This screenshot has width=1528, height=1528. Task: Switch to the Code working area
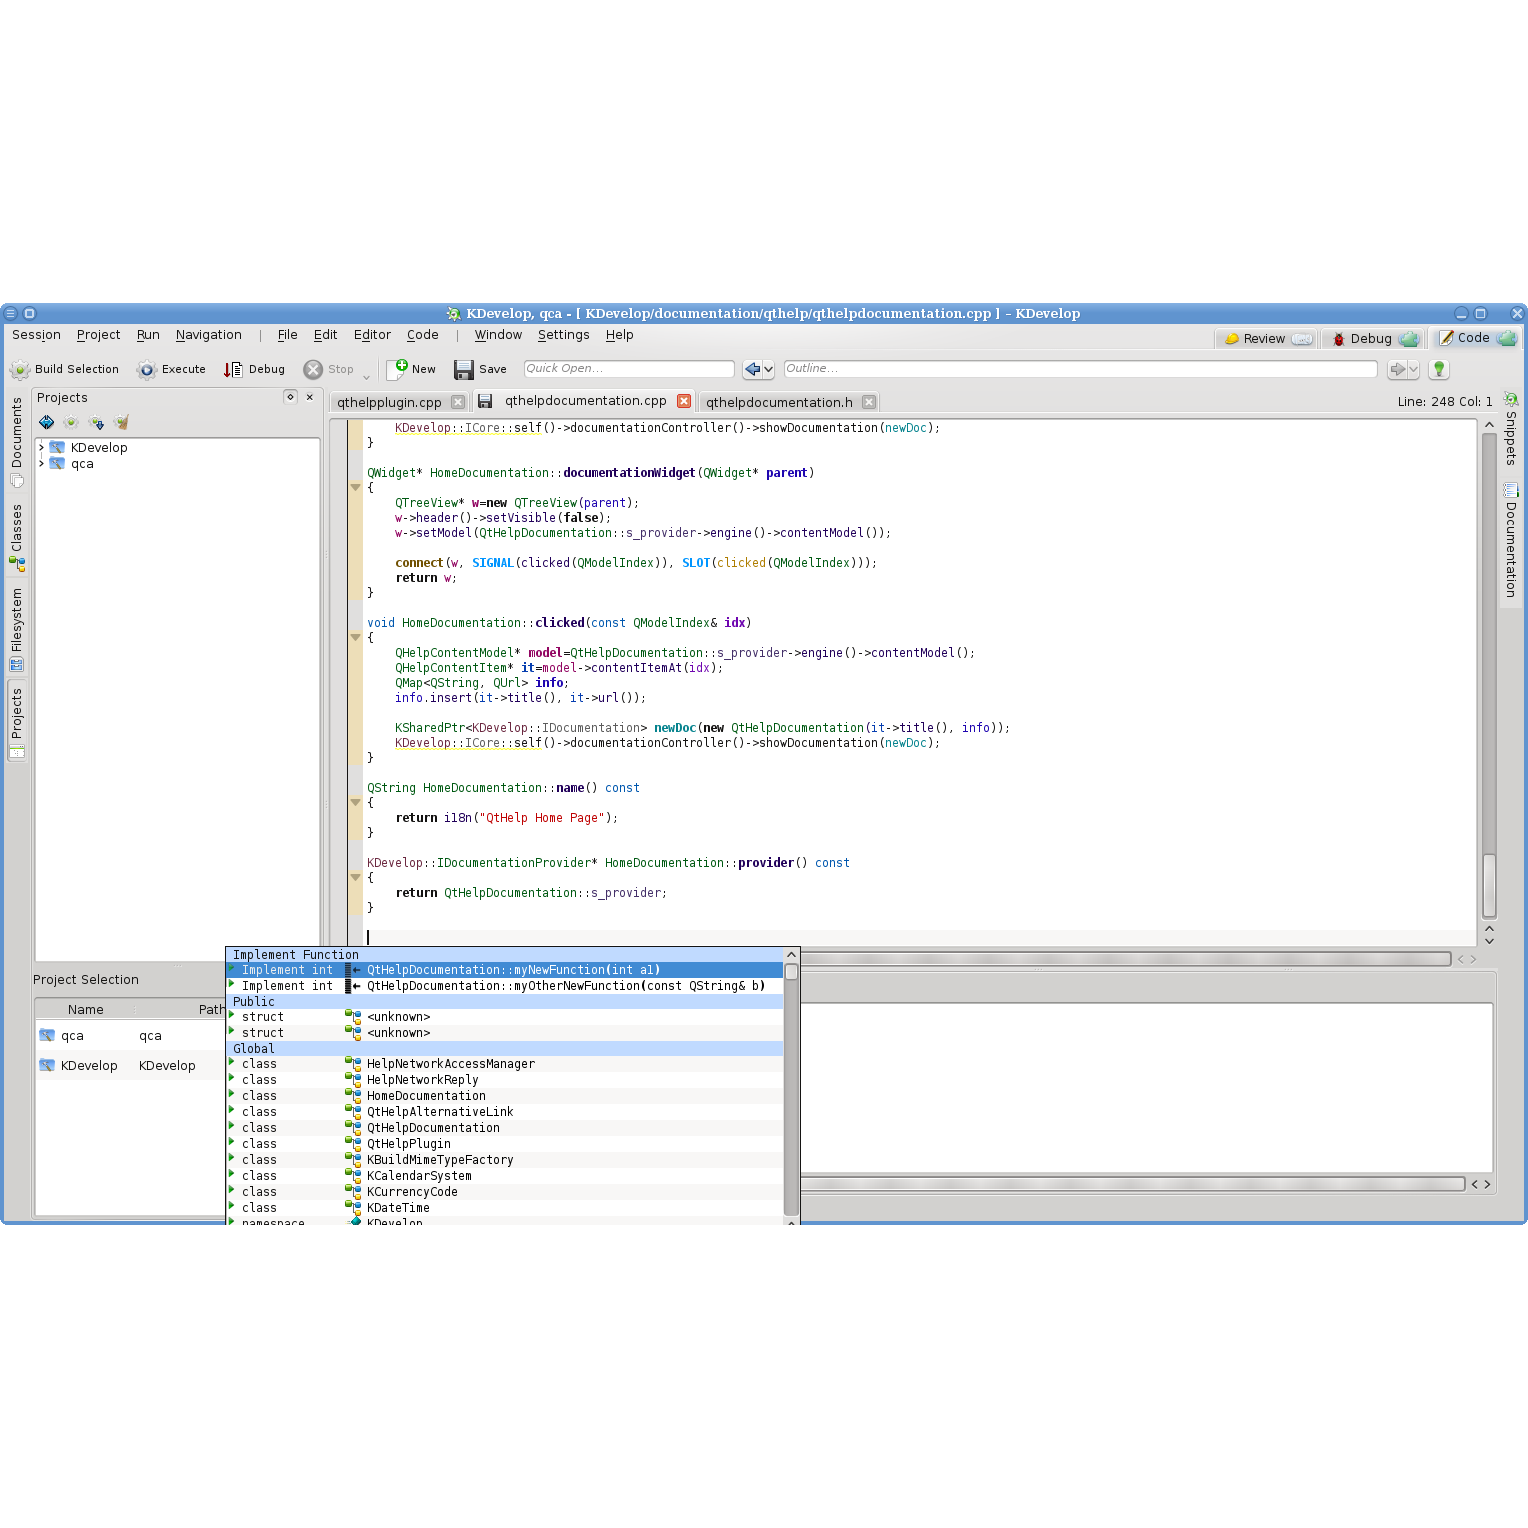(1474, 338)
